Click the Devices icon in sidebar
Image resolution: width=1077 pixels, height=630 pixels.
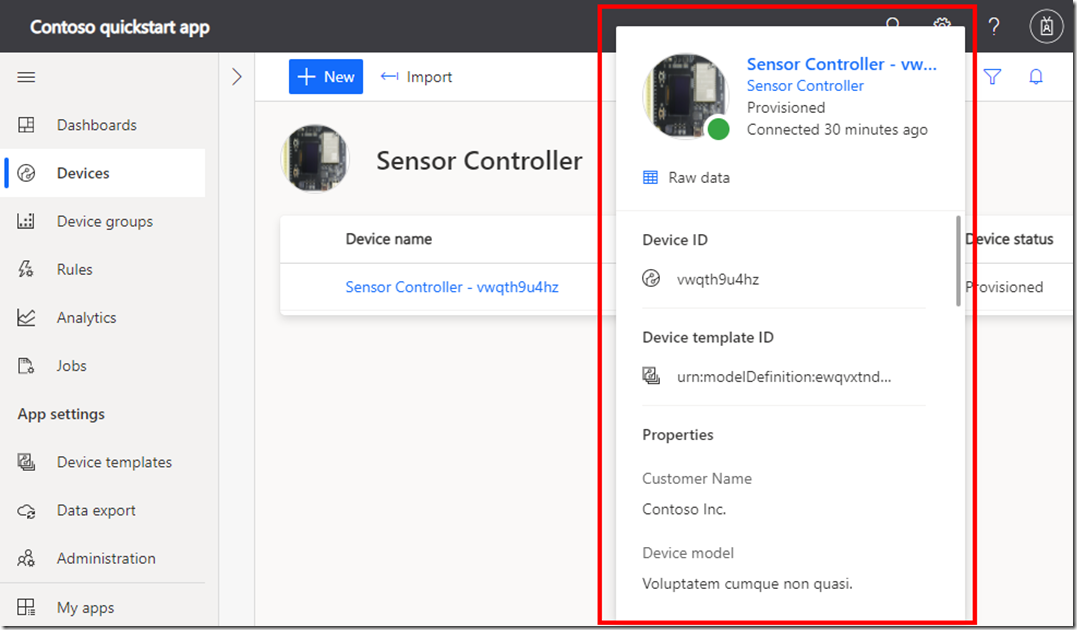[26, 173]
